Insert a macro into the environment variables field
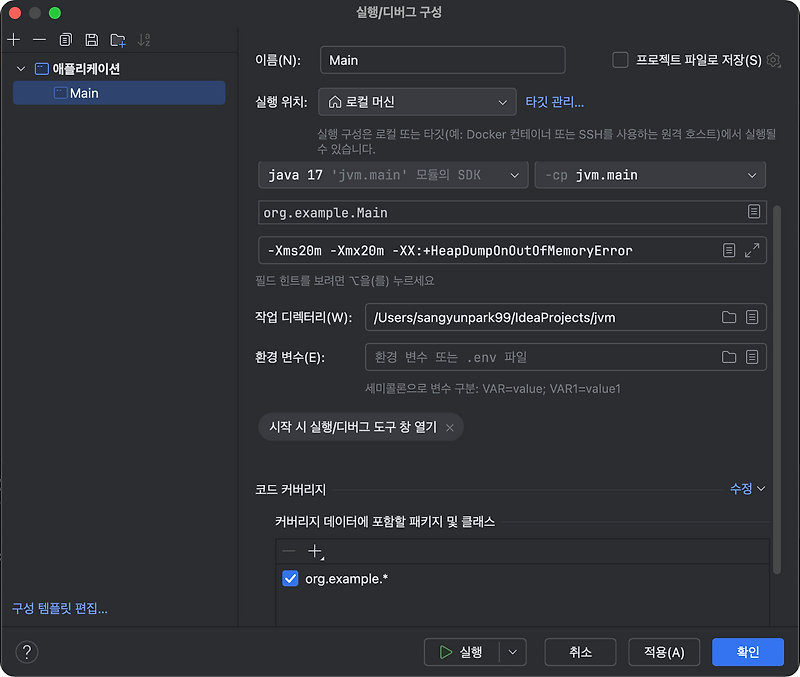 point(753,357)
